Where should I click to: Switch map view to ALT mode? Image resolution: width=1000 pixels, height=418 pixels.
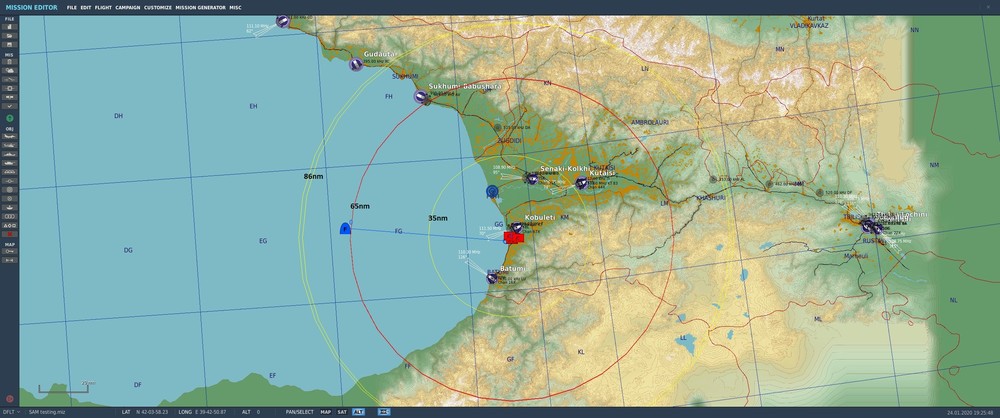tap(358, 412)
